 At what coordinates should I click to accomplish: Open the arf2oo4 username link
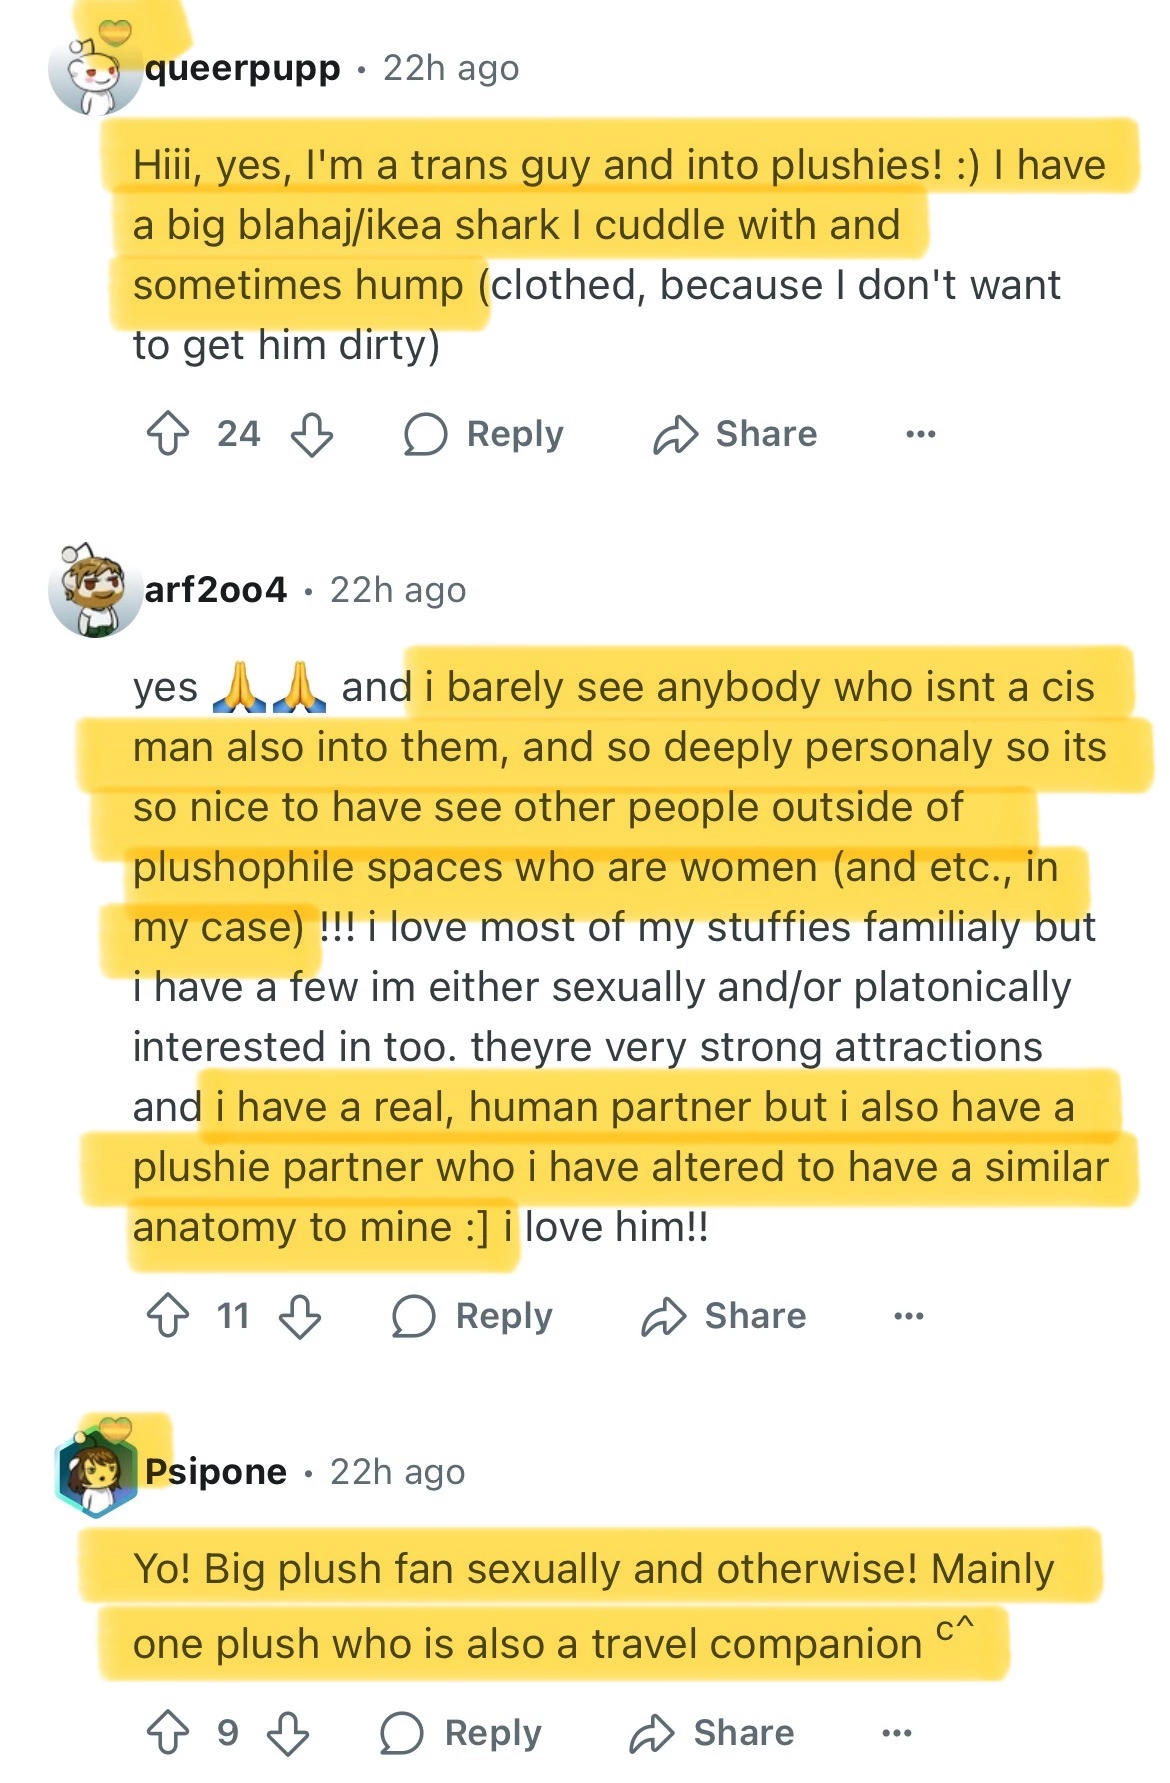(x=216, y=590)
